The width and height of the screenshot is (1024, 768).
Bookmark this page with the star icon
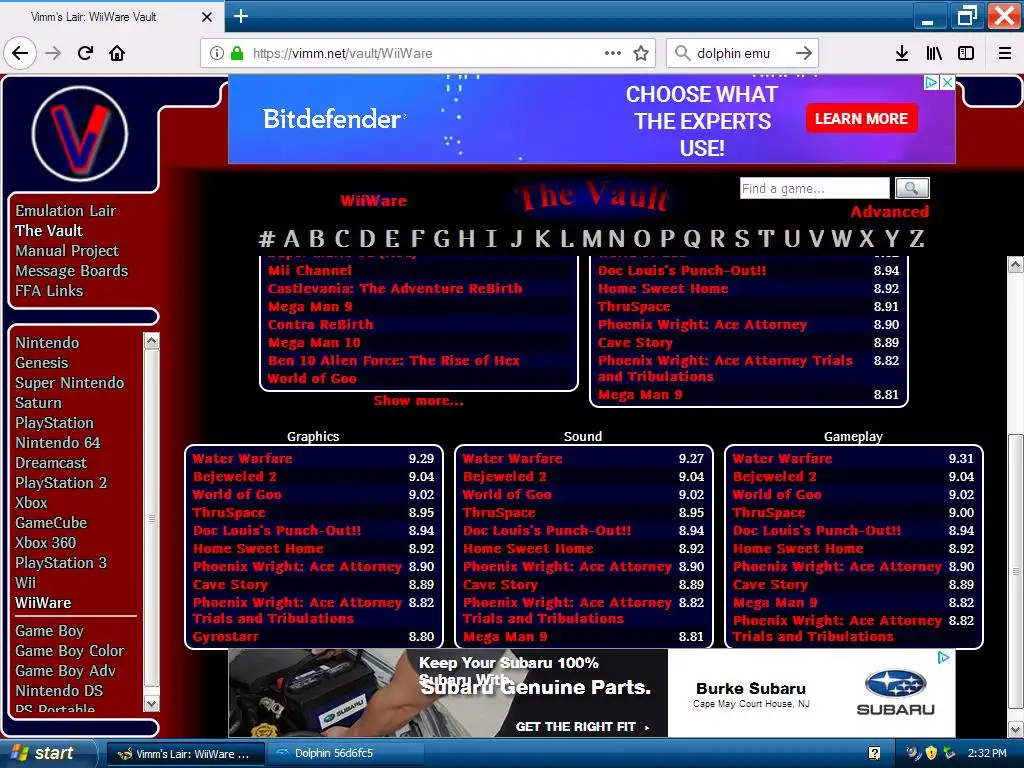pyautogui.click(x=641, y=53)
